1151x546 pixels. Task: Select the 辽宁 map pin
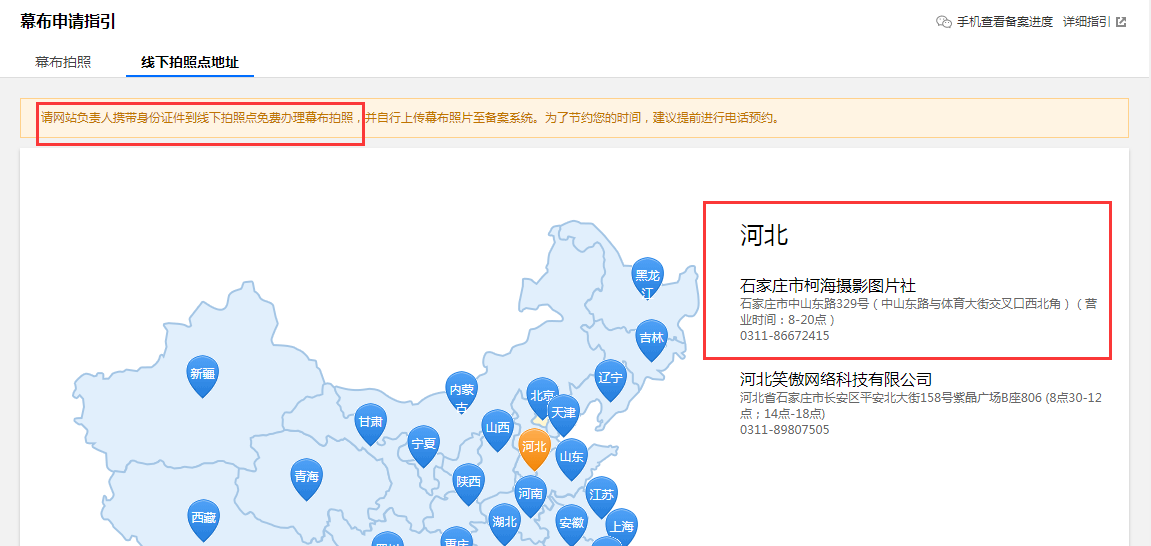(x=610, y=379)
